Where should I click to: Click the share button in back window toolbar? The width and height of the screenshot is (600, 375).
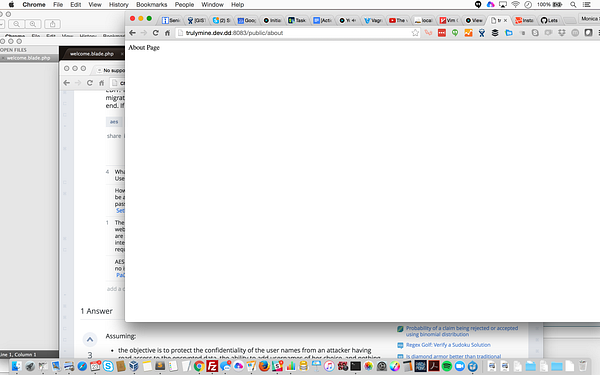[x=52, y=24]
